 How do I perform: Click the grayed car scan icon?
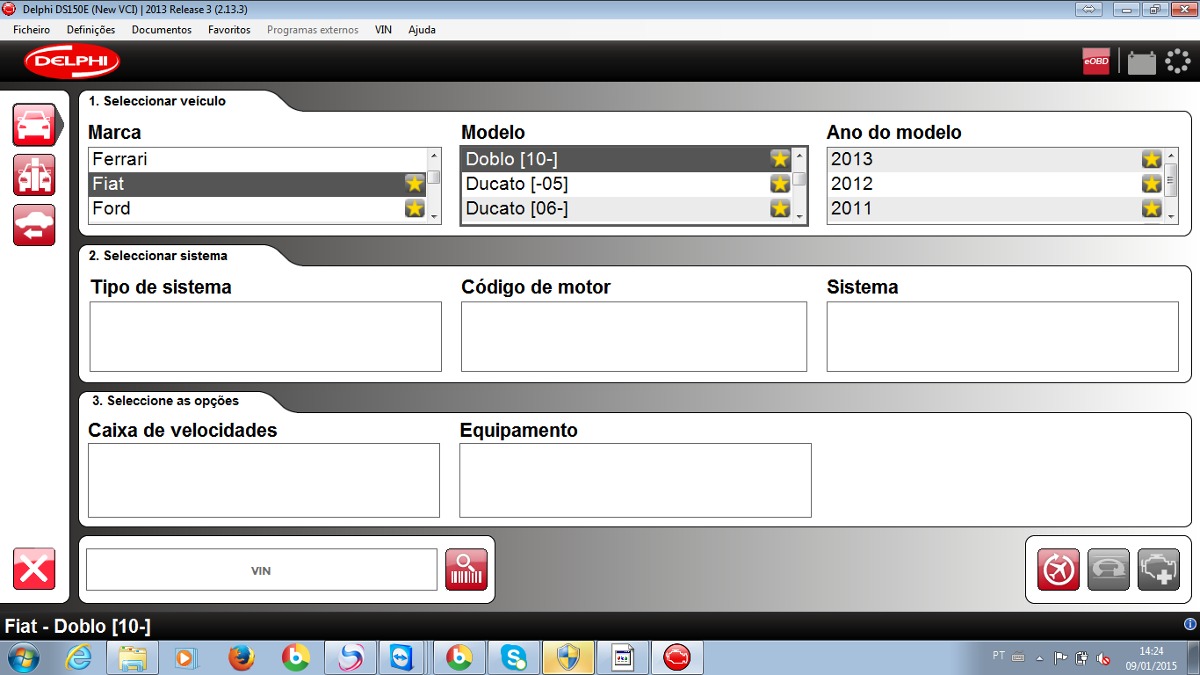click(x=1108, y=570)
